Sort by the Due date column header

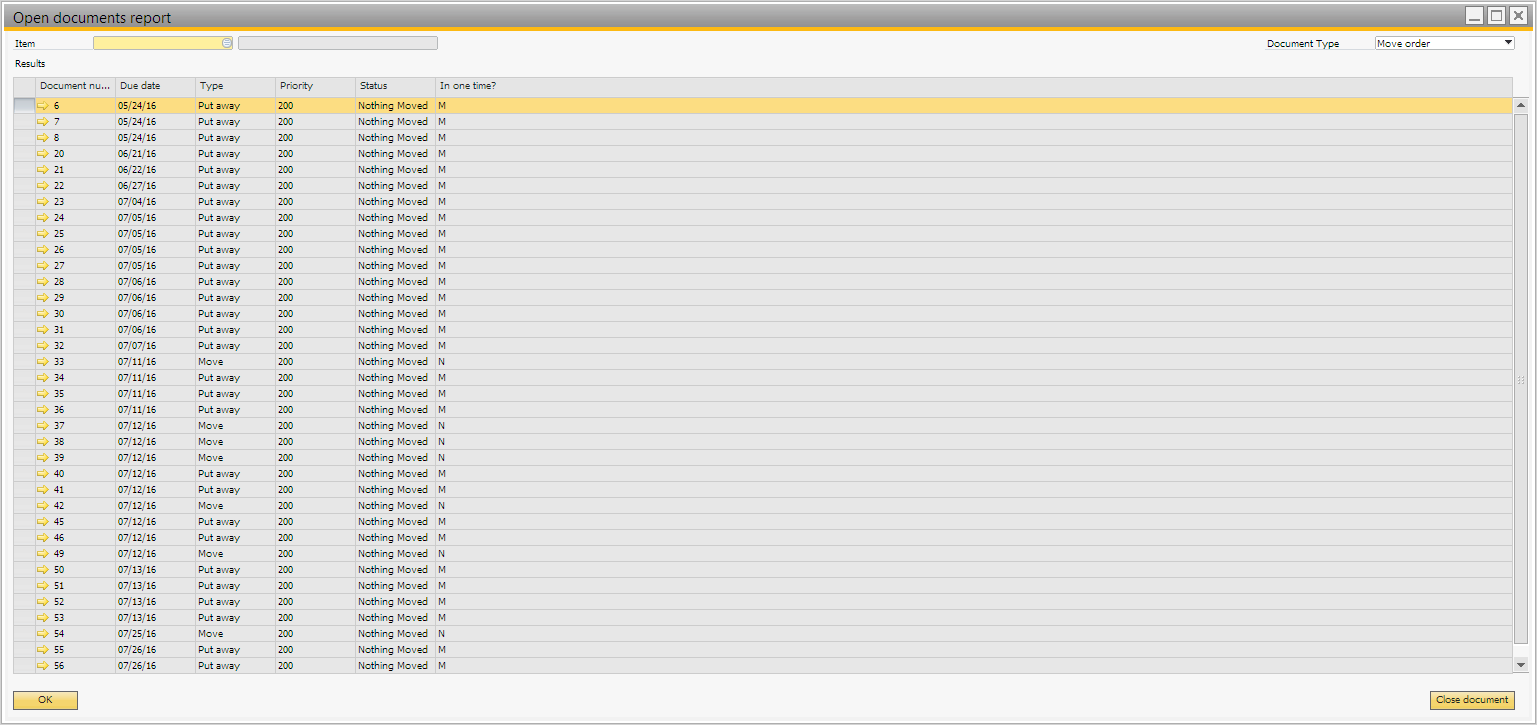tap(155, 86)
